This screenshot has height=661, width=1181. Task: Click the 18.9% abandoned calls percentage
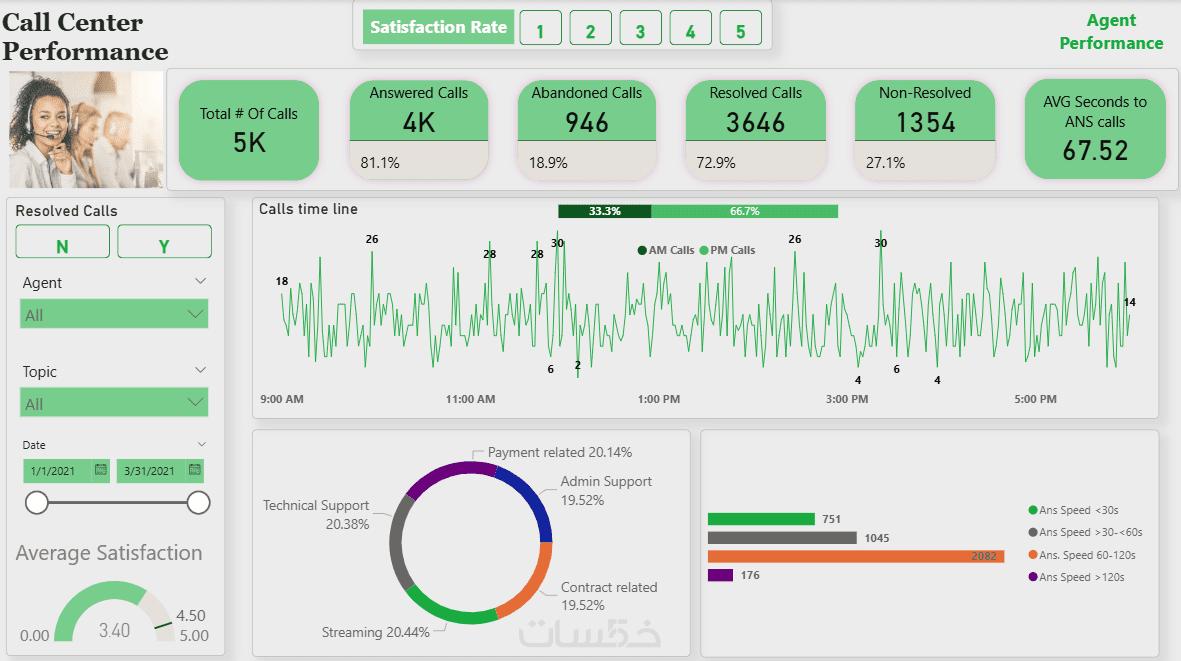(548, 163)
